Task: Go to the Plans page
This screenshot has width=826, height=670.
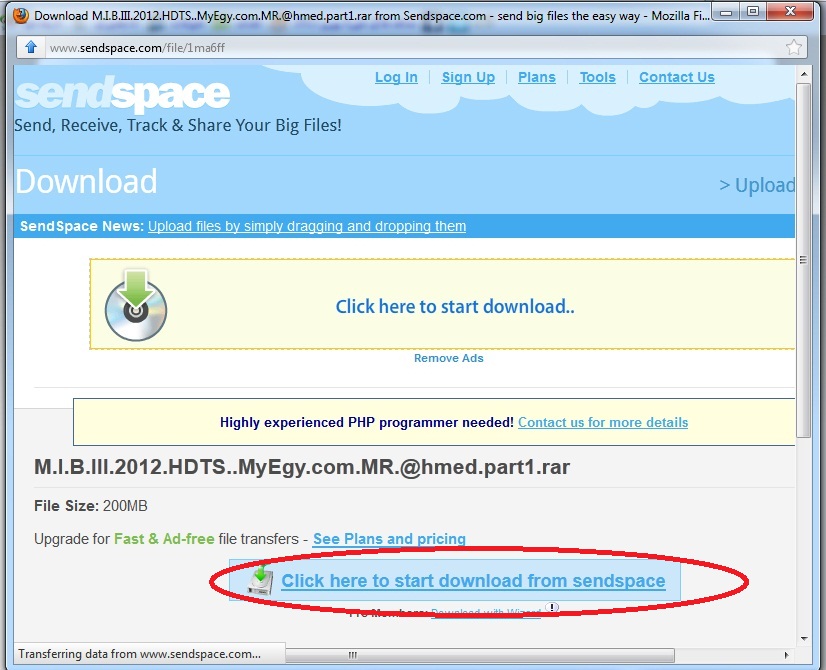Action: point(536,77)
